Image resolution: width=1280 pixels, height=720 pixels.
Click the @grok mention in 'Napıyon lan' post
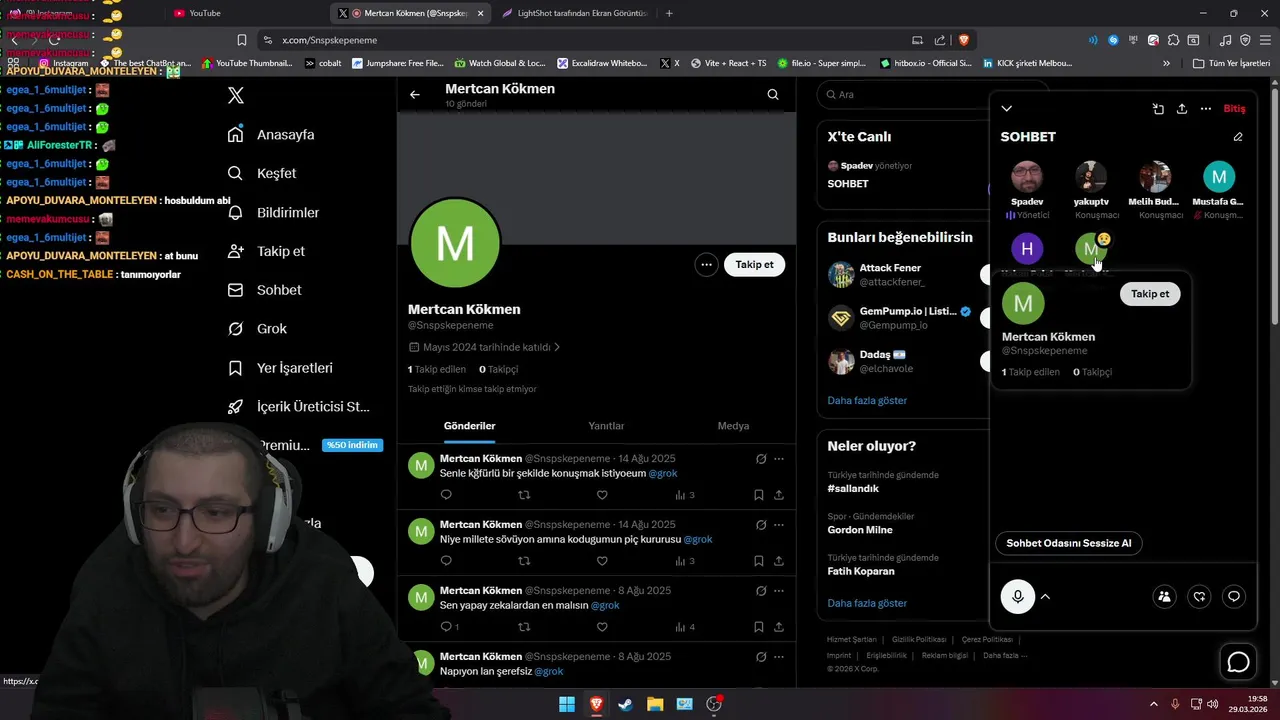(549, 672)
